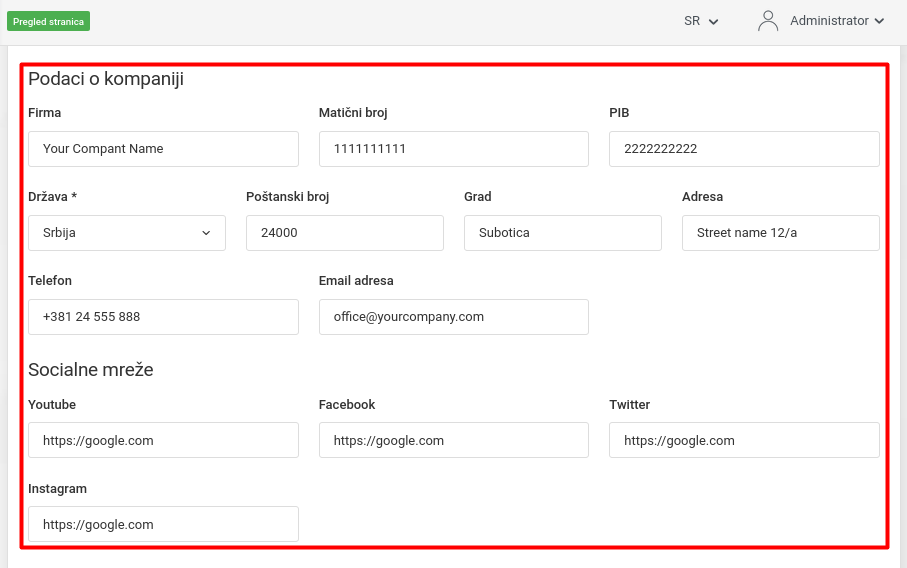Click the Država field label

point(52,197)
